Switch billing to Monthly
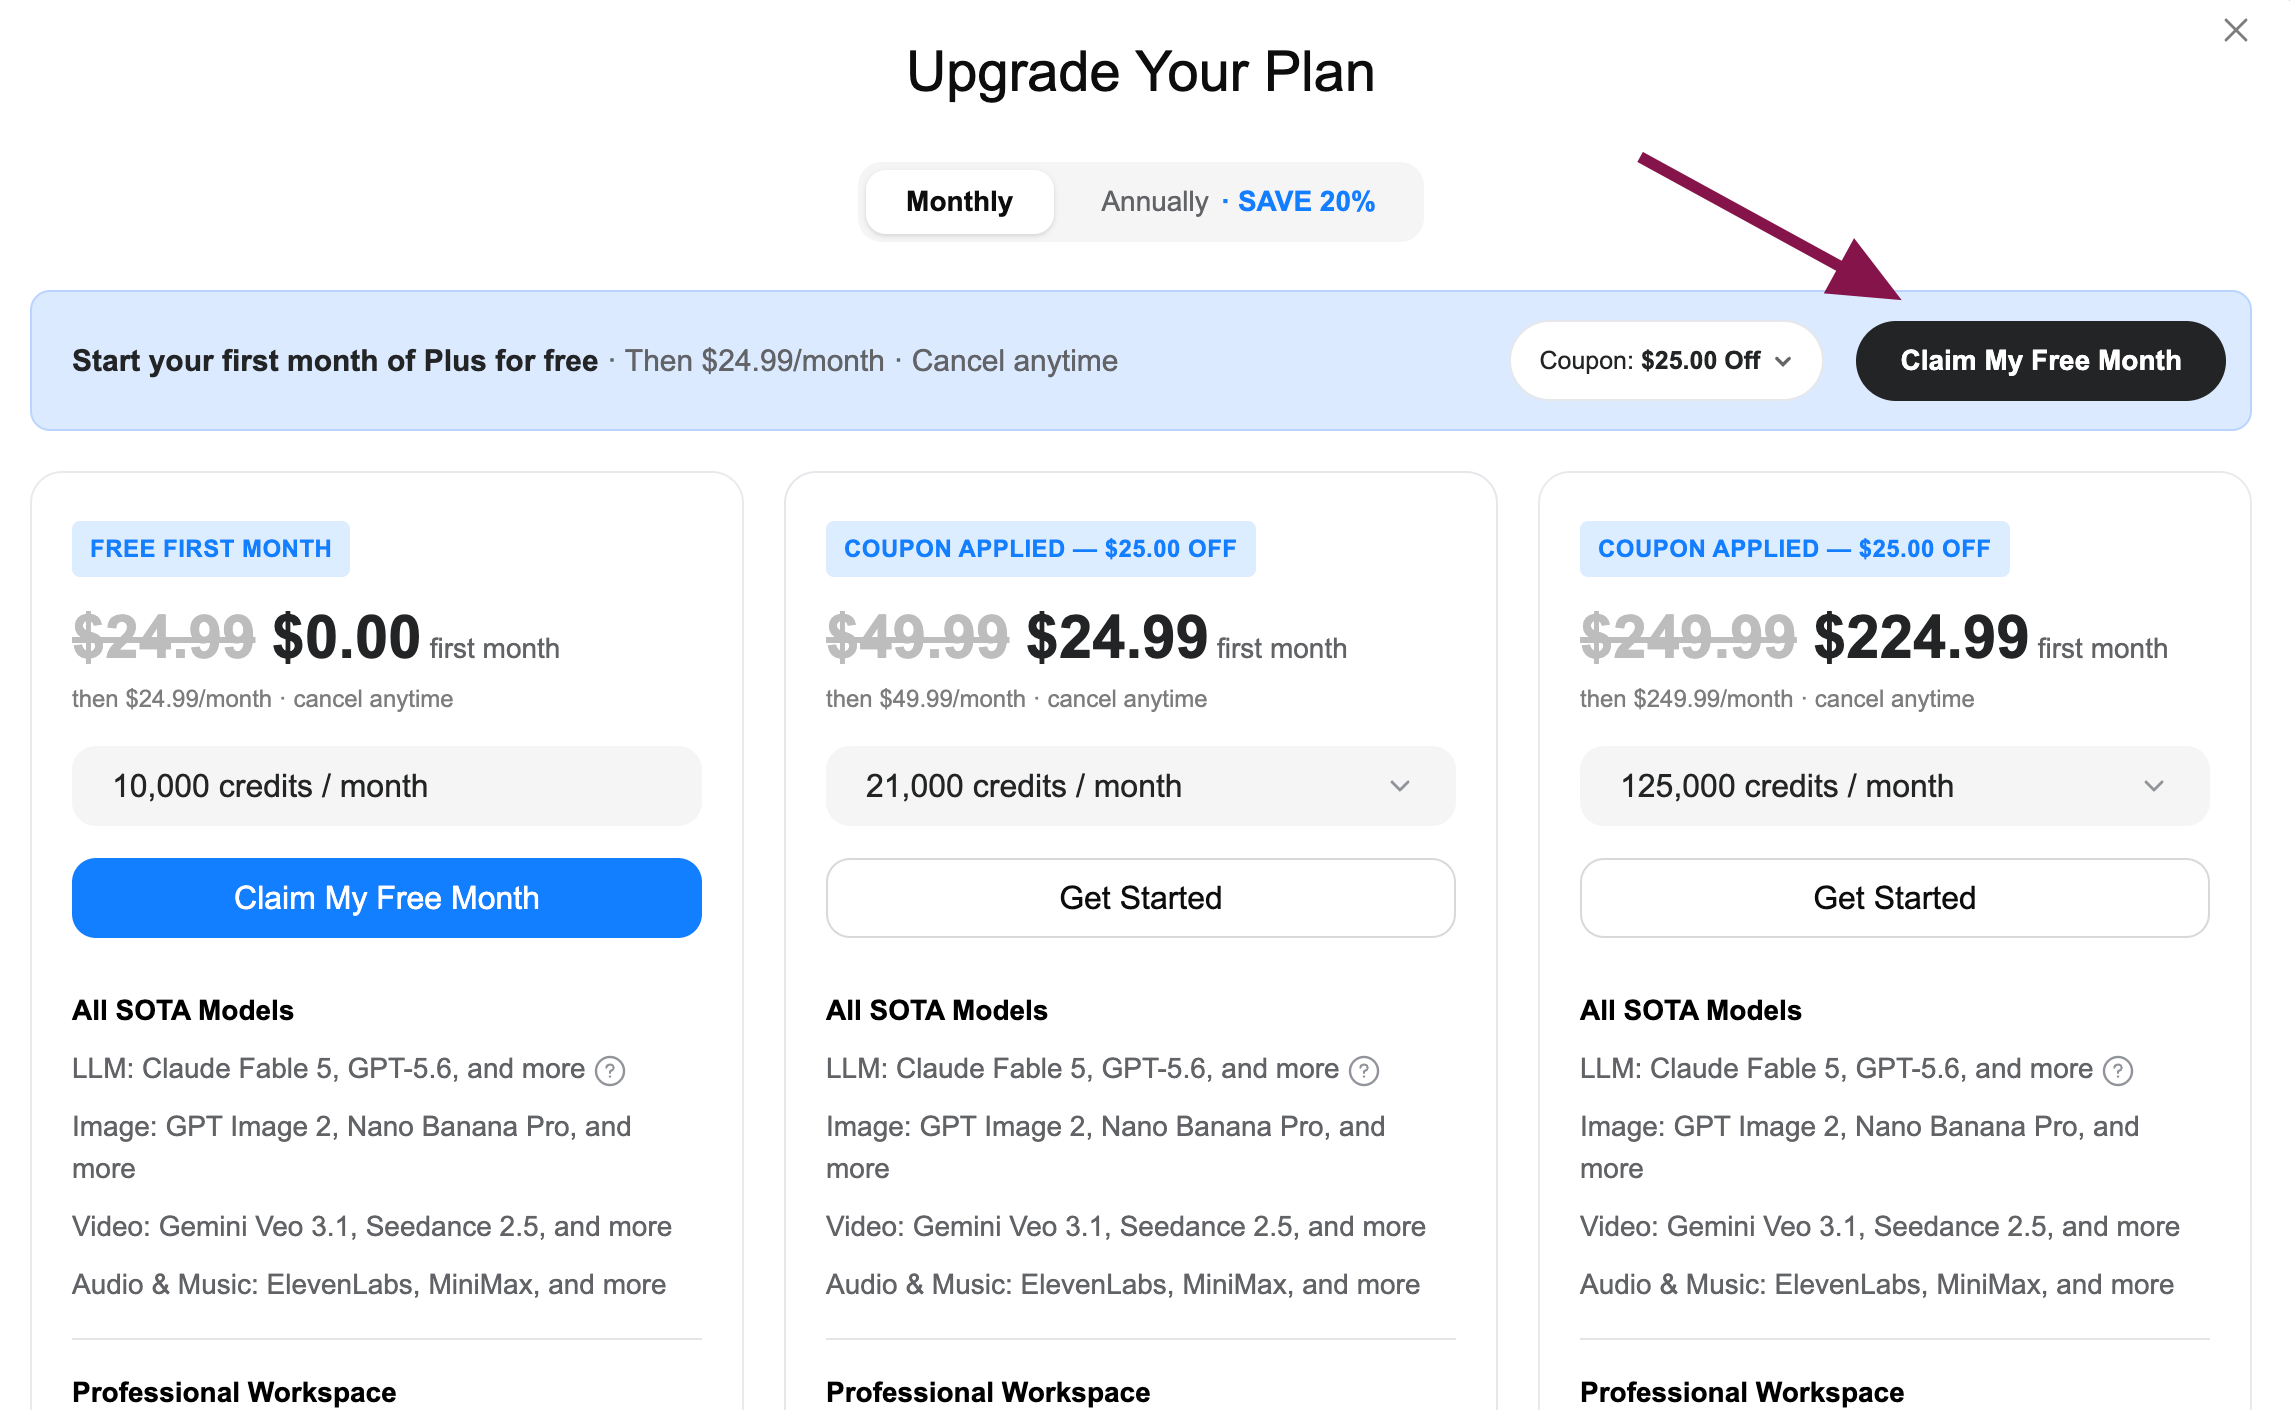Screen dimensions: 2290x1410 click(x=959, y=202)
